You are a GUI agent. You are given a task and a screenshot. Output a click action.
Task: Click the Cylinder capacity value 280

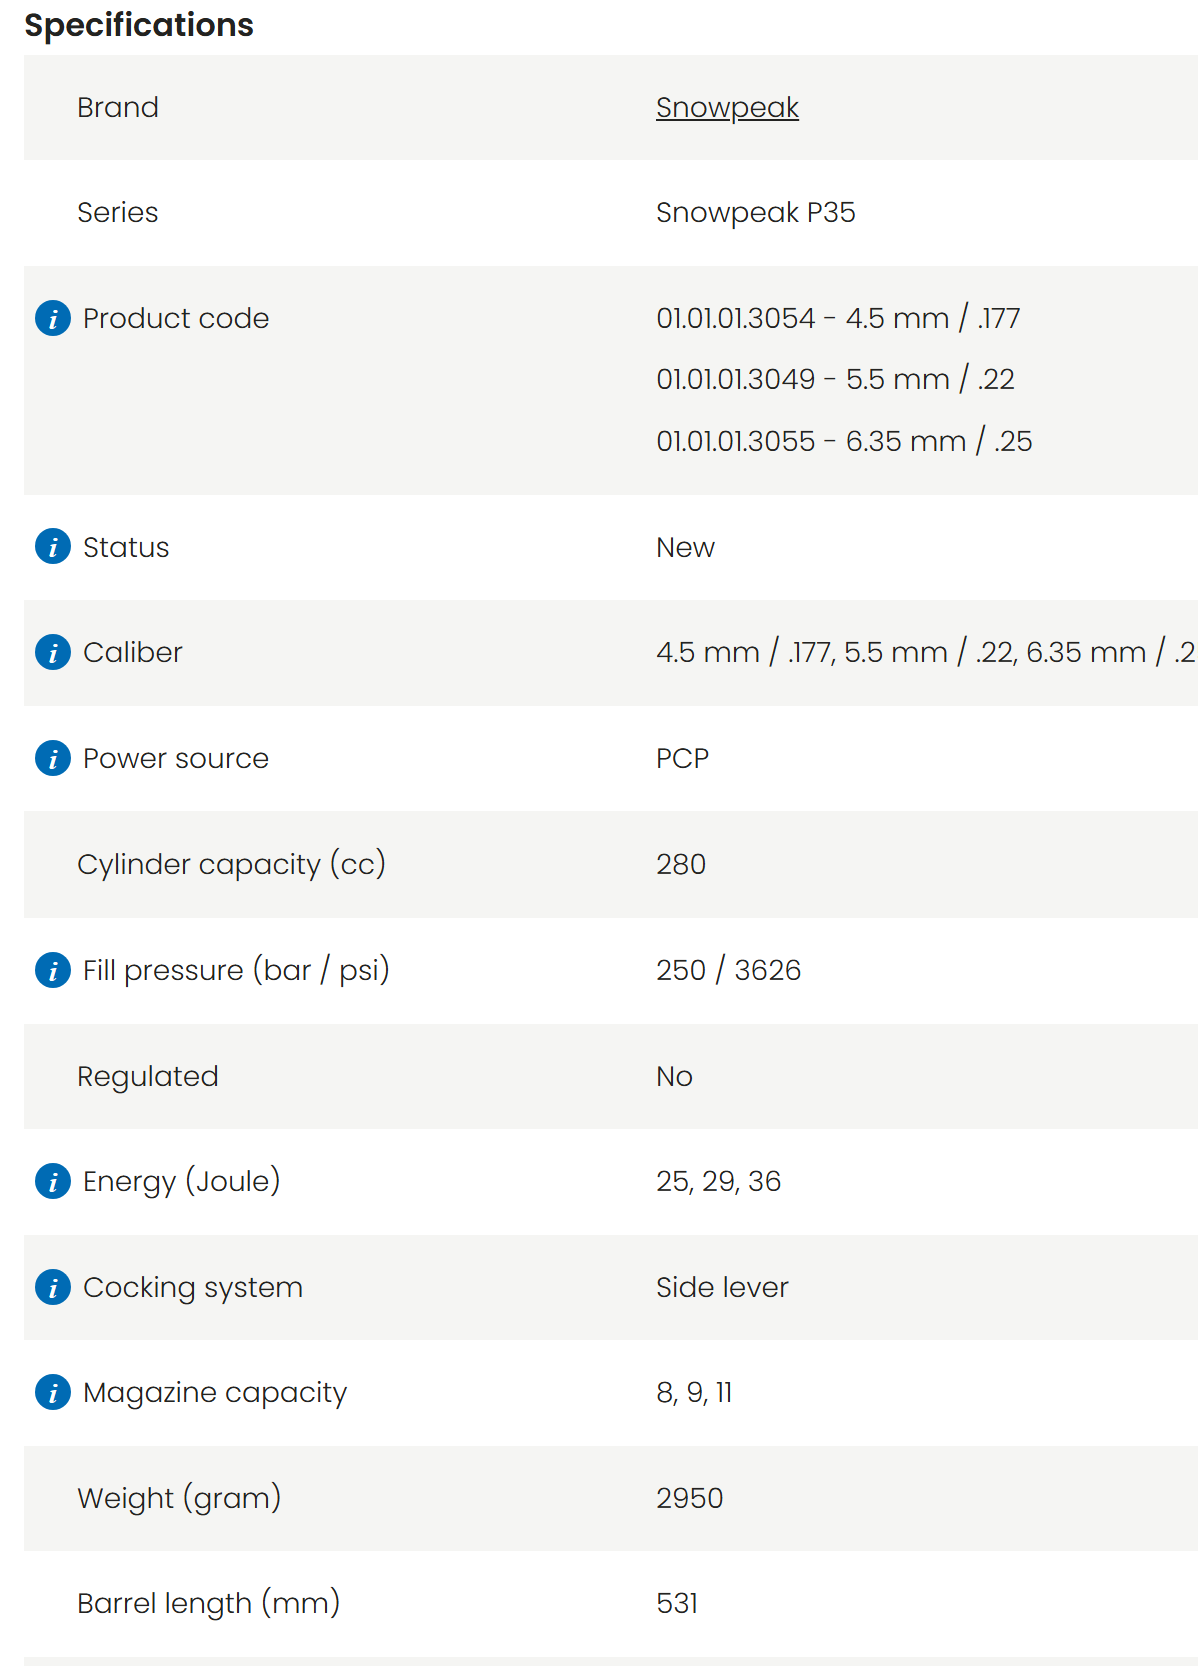pyautogui.click(x=681, y=864)
